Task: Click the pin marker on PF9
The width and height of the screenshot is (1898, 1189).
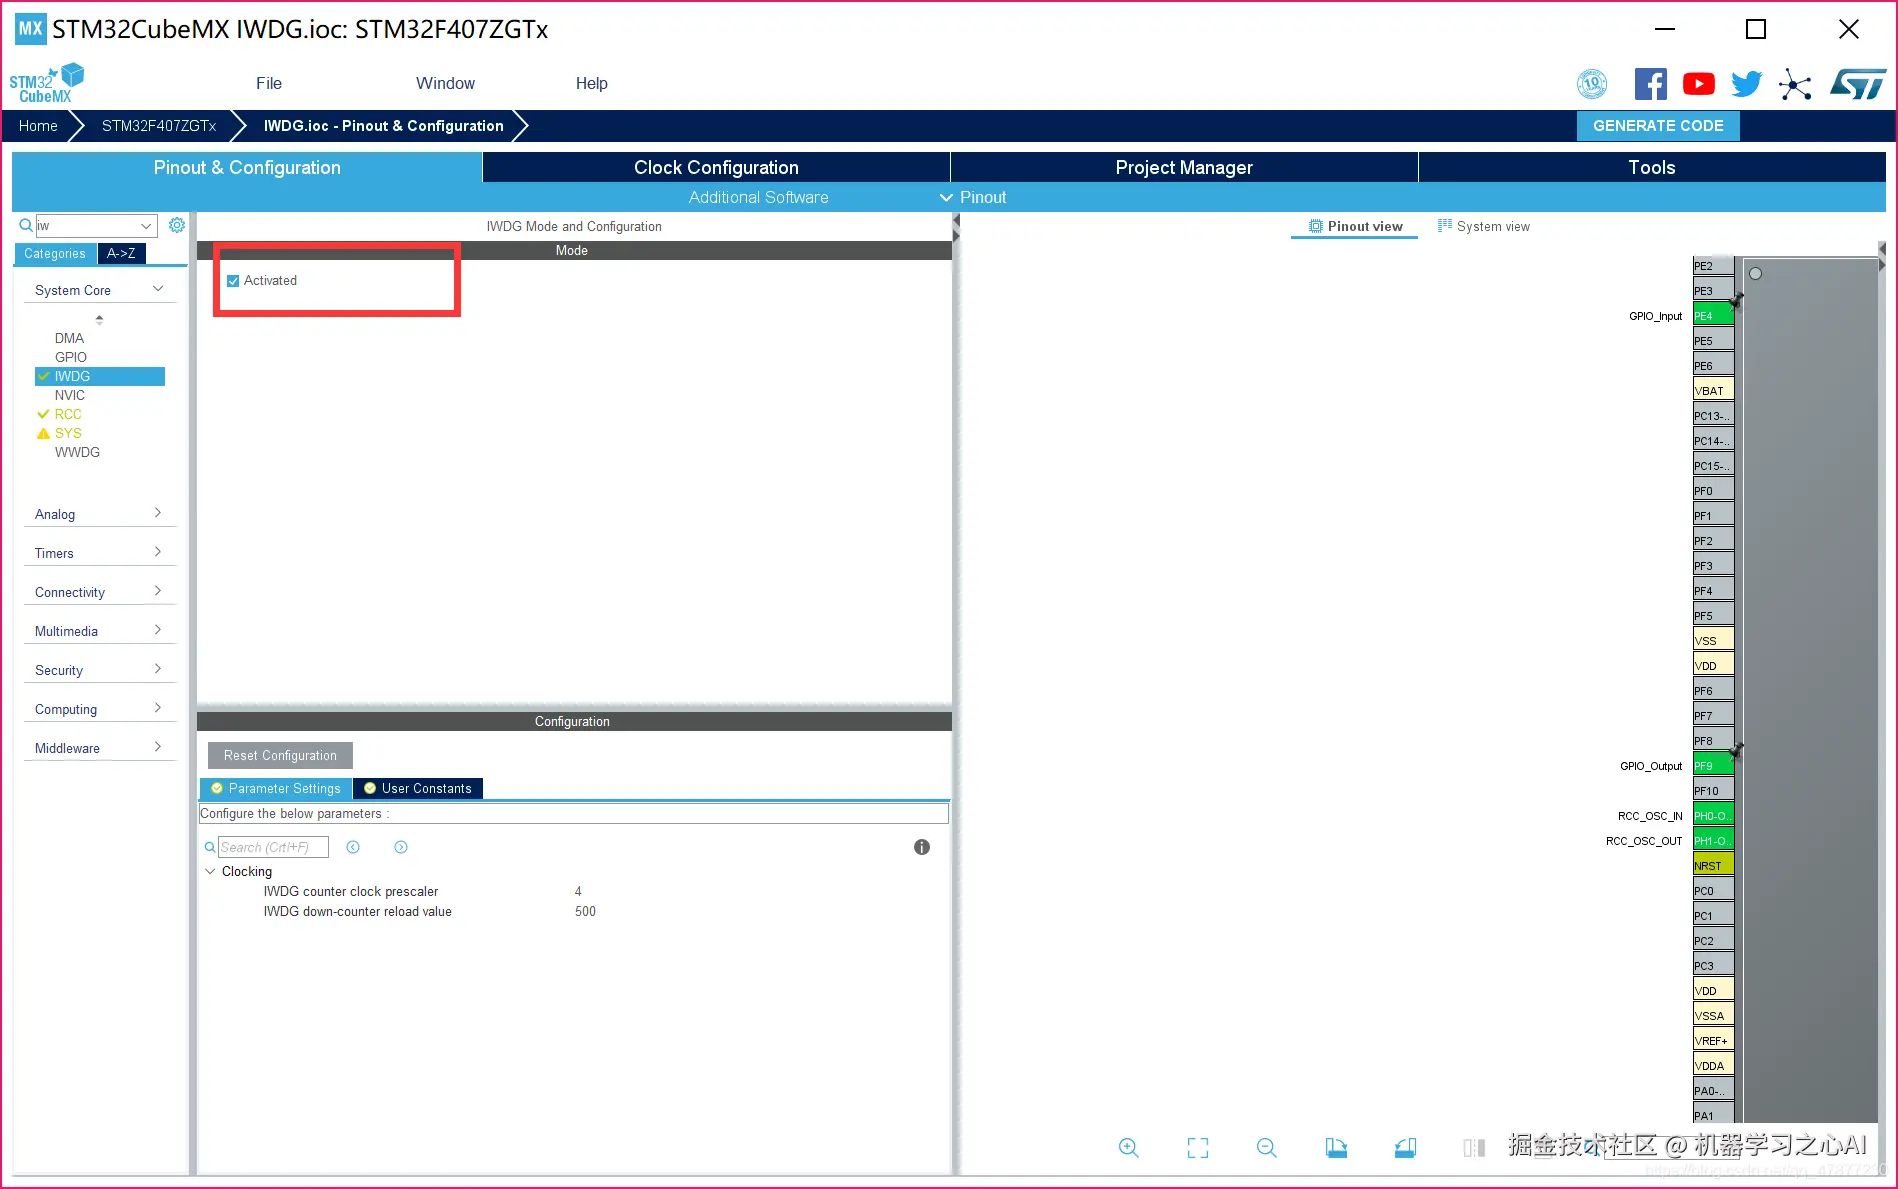Action: tap(1736, 750)
